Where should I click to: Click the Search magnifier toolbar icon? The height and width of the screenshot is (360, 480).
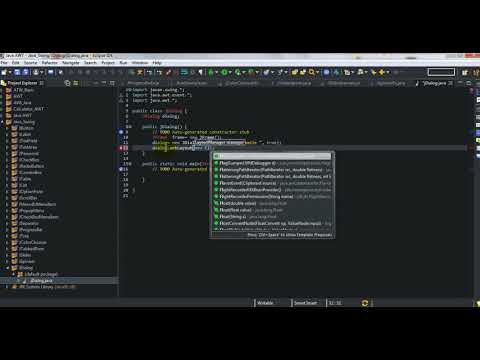(312, 72)
